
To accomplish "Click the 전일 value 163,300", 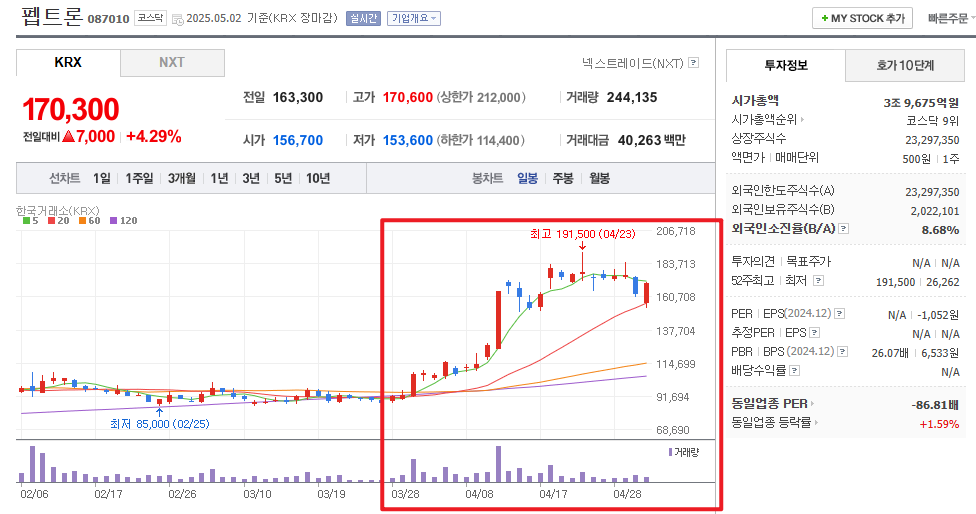I will click(298, 98).
